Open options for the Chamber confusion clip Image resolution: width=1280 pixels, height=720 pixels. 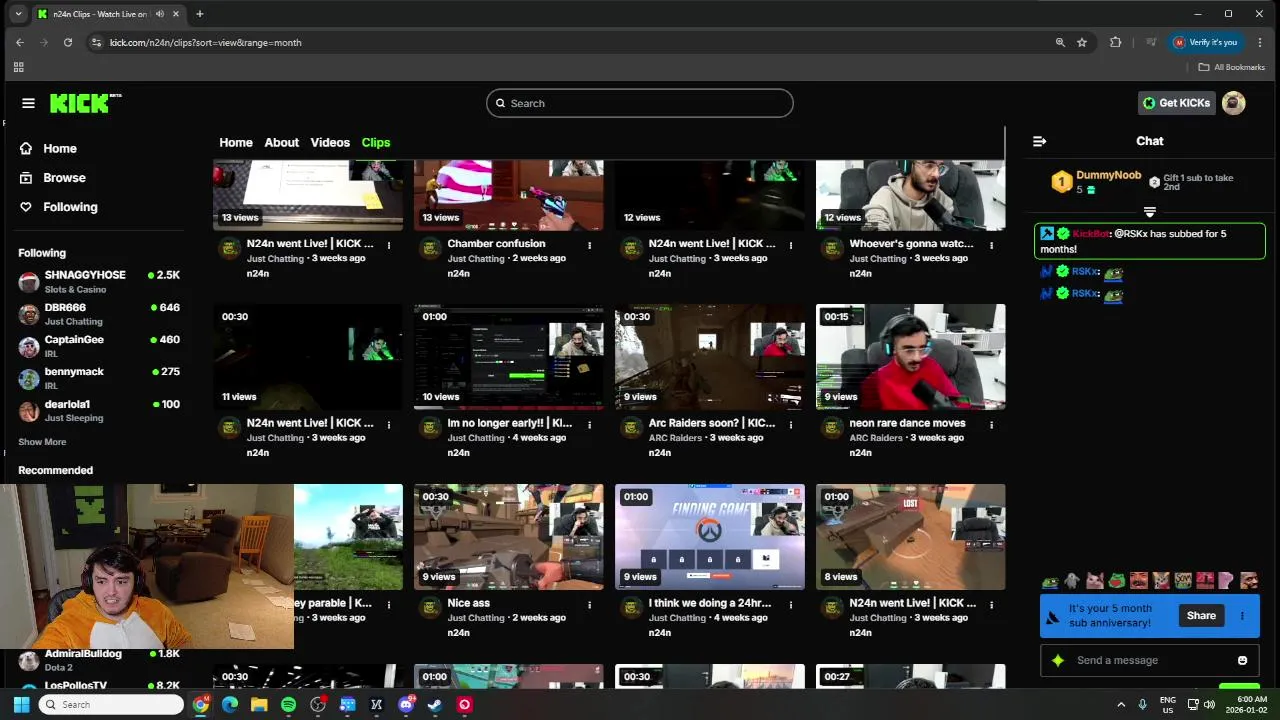[589, 245]
